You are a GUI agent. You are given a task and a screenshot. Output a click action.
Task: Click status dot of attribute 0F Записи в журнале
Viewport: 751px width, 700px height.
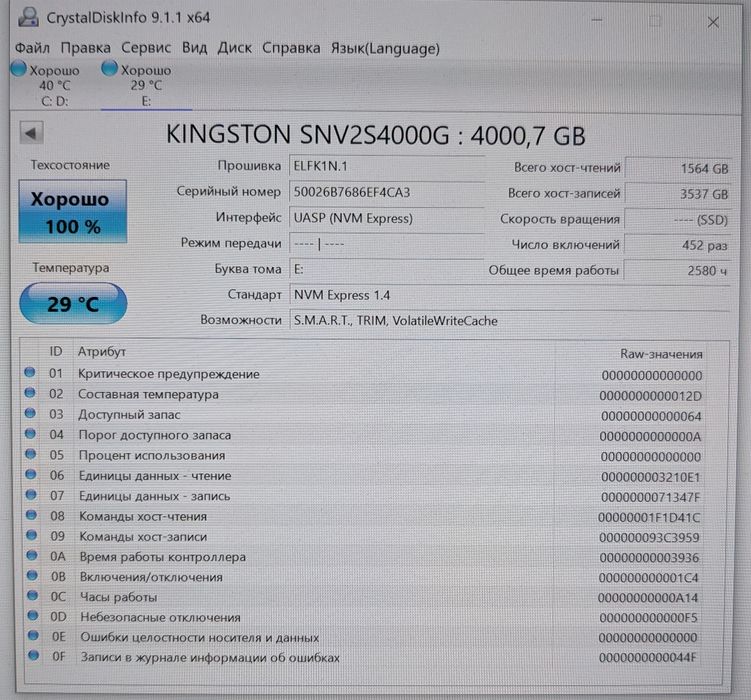(34, 655)
